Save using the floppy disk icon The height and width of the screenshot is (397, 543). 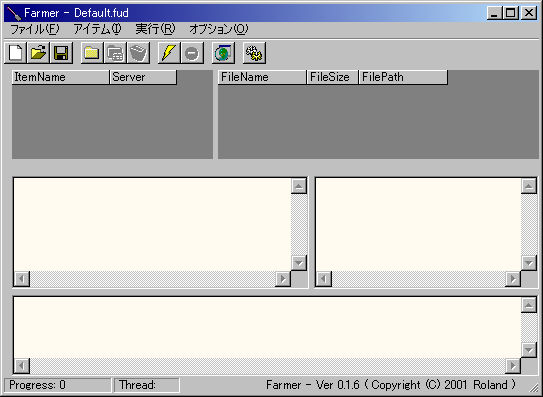[x=61, y=53]
